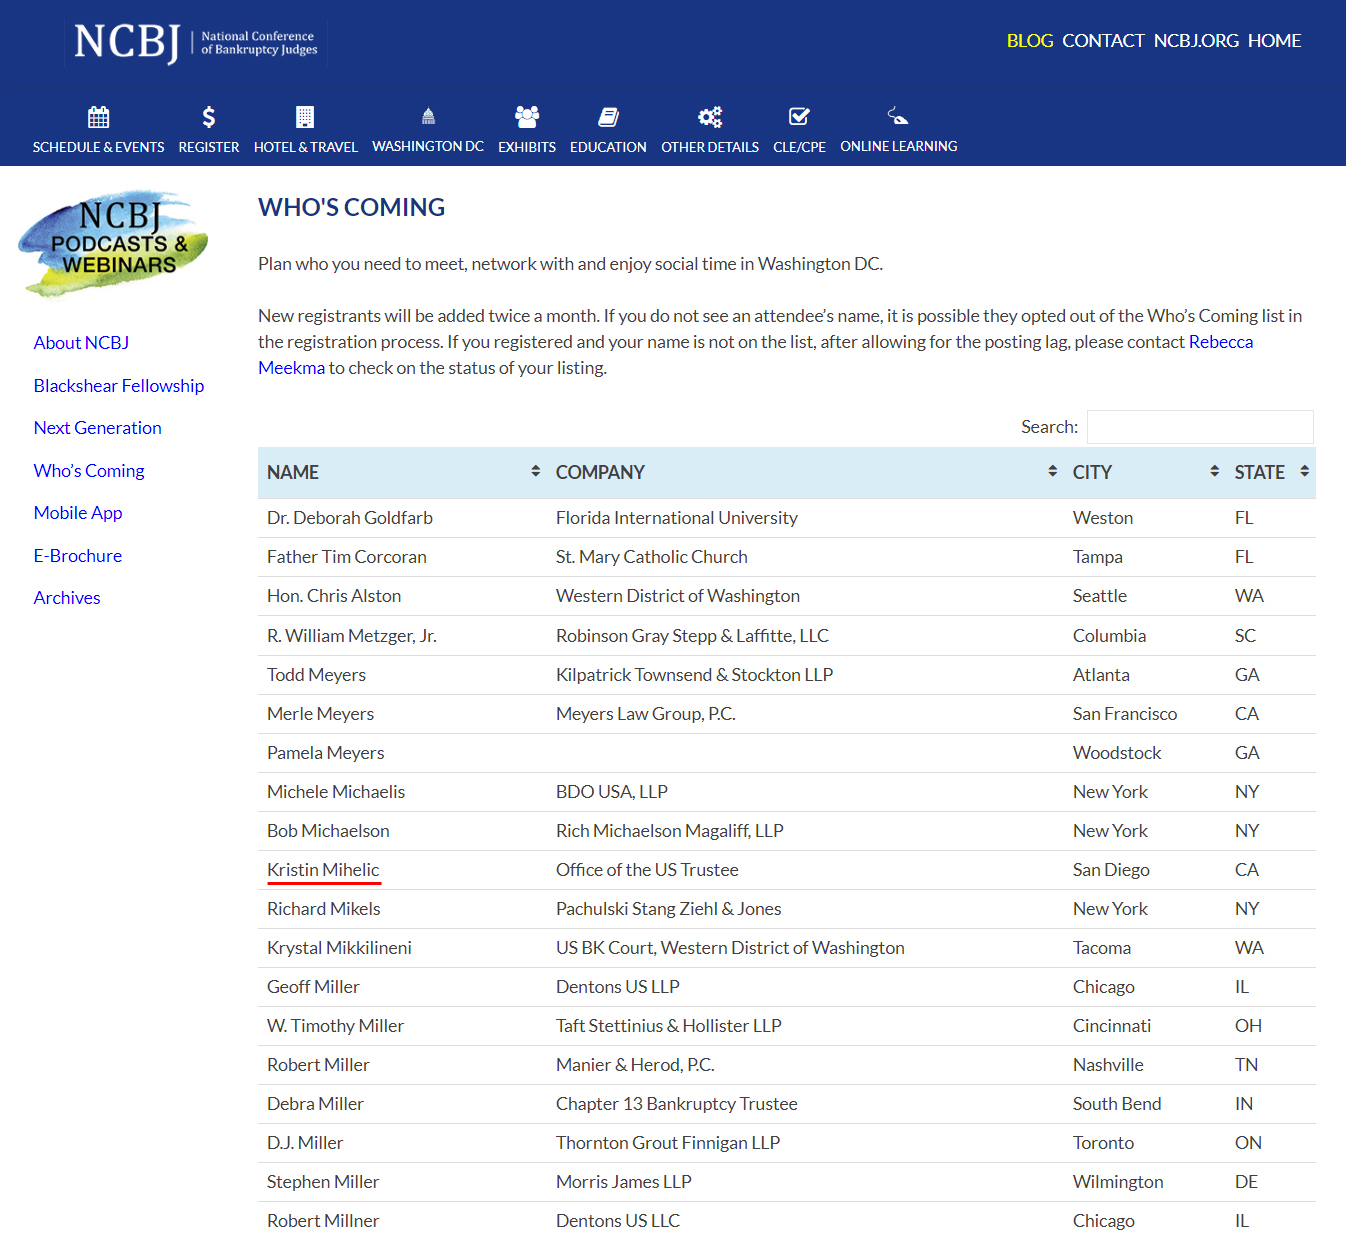Click the Washington DC capitol icon
Viewport: 1366px width, 1250px height.
pyautogui.click(x=428, y=116)
